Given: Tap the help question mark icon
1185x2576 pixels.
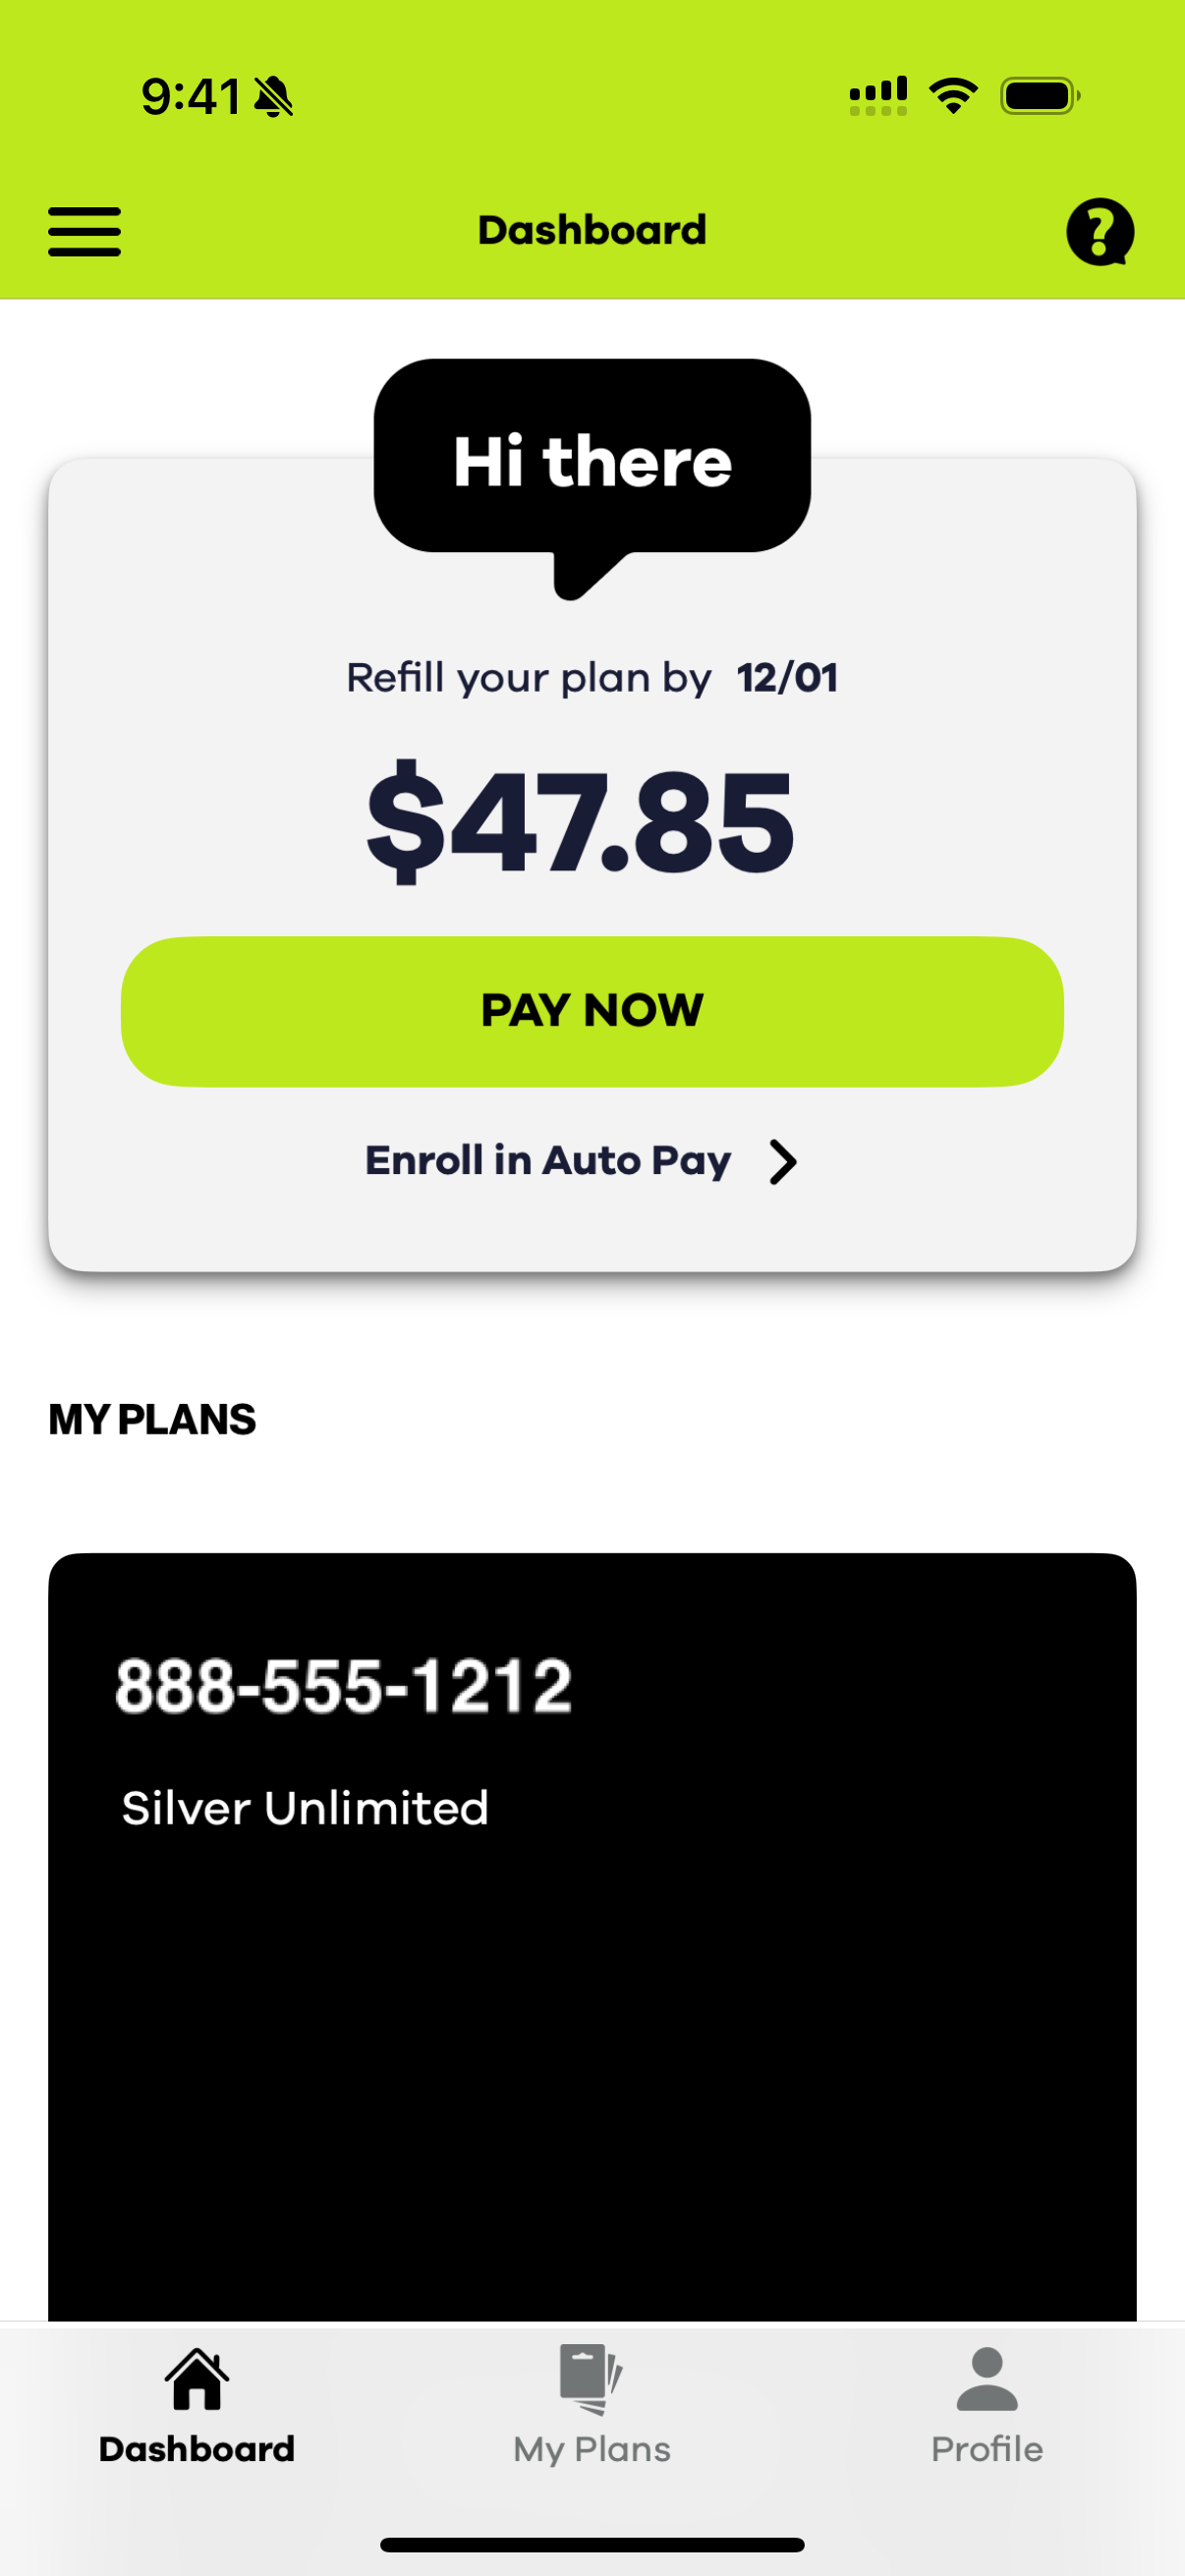Looking at the screenshot, I should 1100,232.
